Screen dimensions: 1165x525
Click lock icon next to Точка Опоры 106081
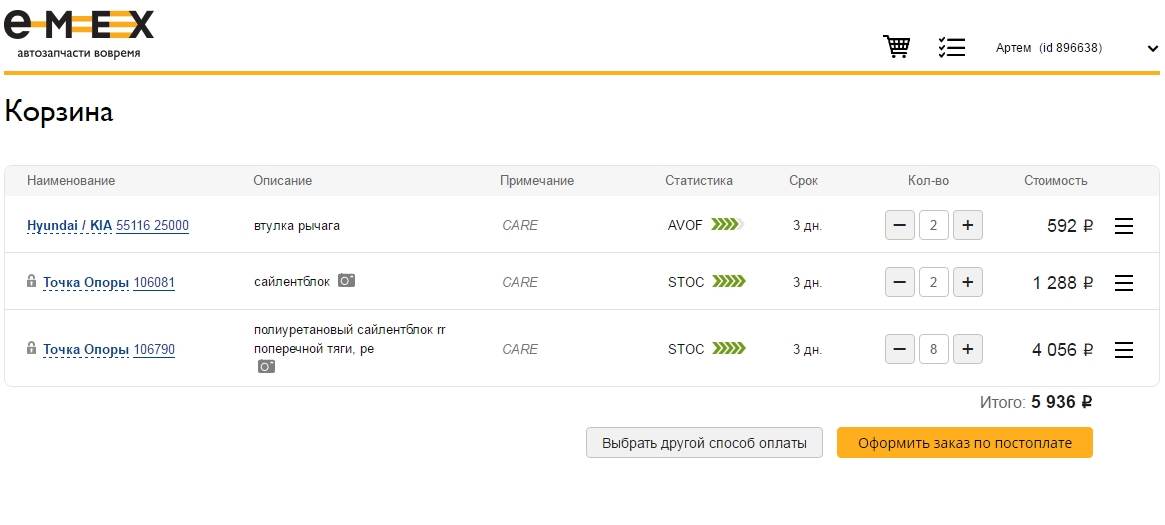[x=32, y=282]
